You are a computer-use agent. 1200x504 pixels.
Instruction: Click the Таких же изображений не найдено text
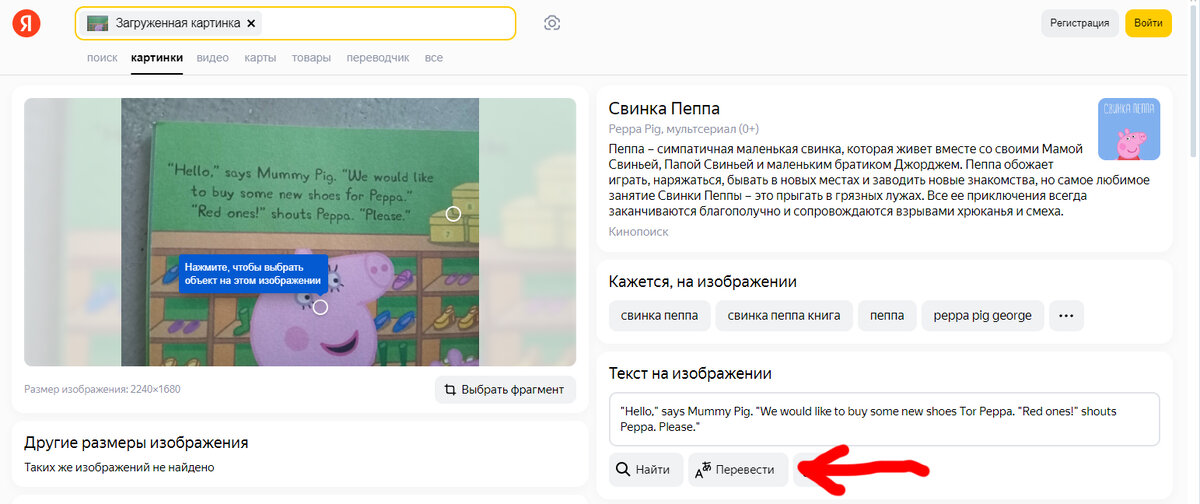[119, 467]
